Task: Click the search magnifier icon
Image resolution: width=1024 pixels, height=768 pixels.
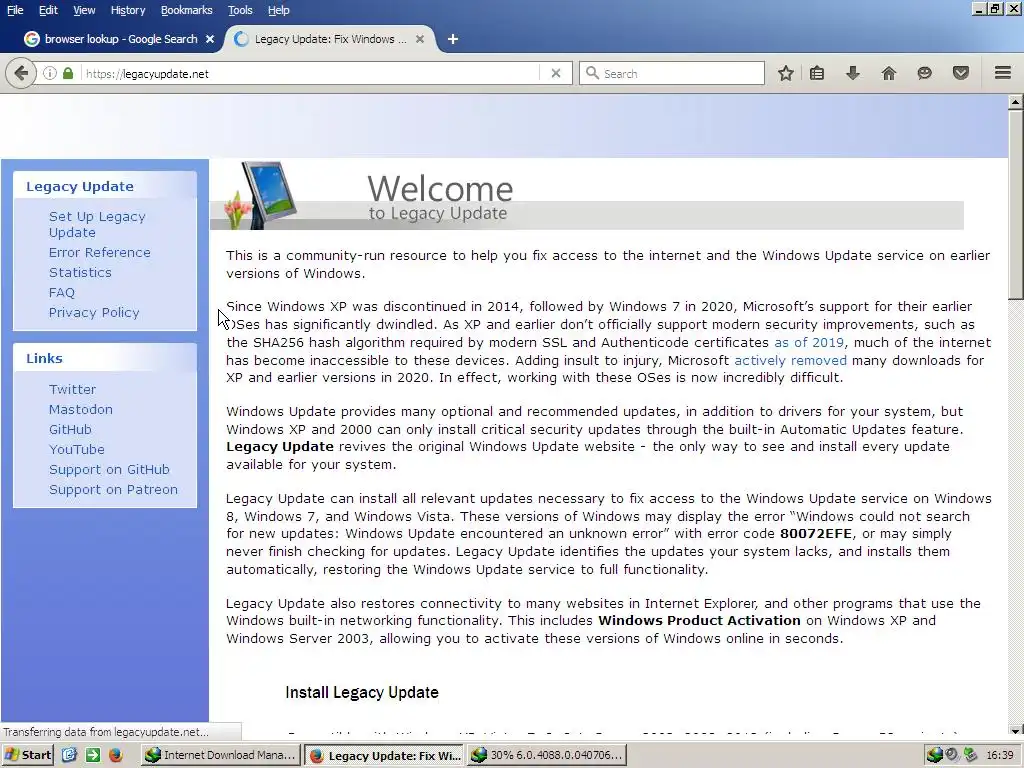Action: [x=592, y=73]
